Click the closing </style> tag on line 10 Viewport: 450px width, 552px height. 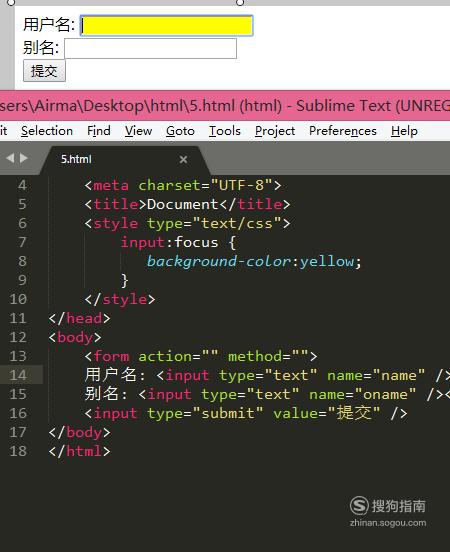[120, 299]
